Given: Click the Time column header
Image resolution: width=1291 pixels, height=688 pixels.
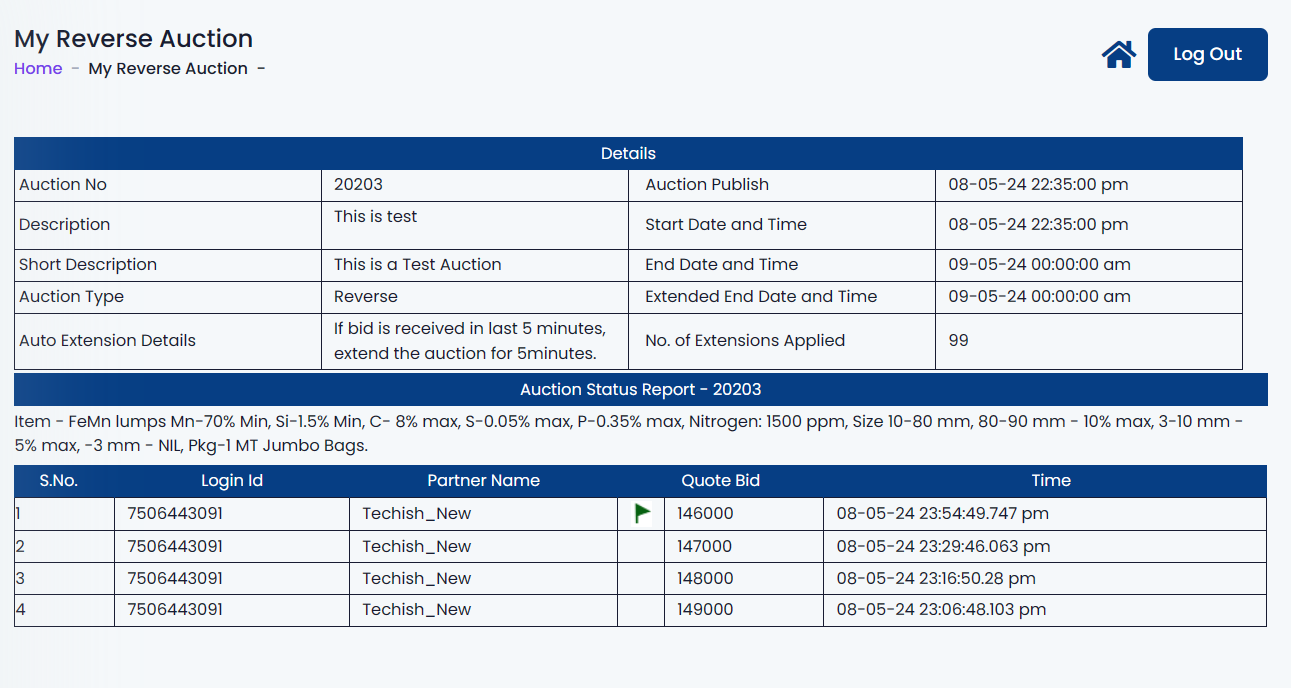Looking at the screenshot, I should click(1050, 481).
